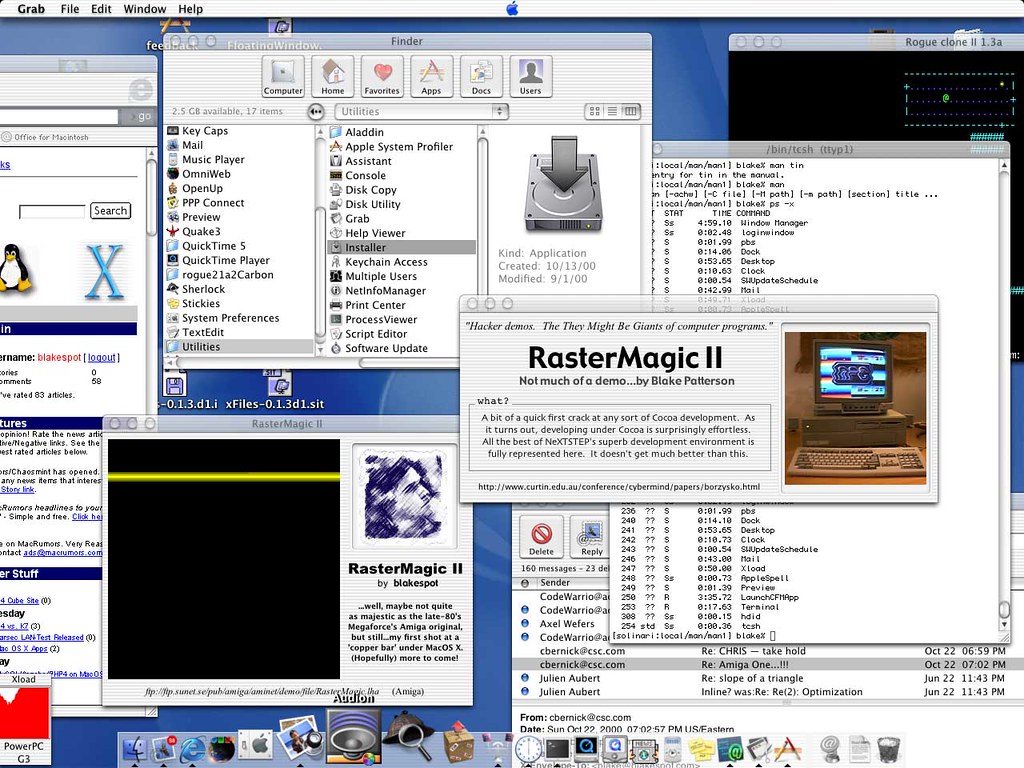Viewport: 1024px width, 768px height.
Task: Open Trash from the Dock
Action: click(887, 747)
